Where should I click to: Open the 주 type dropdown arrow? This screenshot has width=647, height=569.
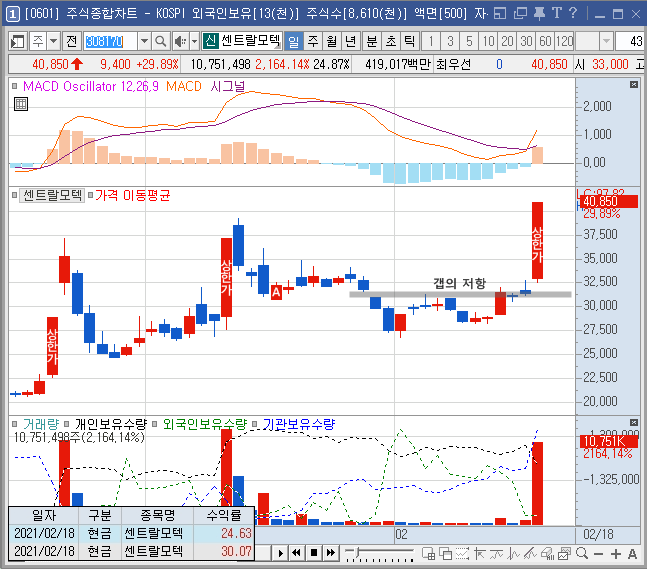click(54, 41)
